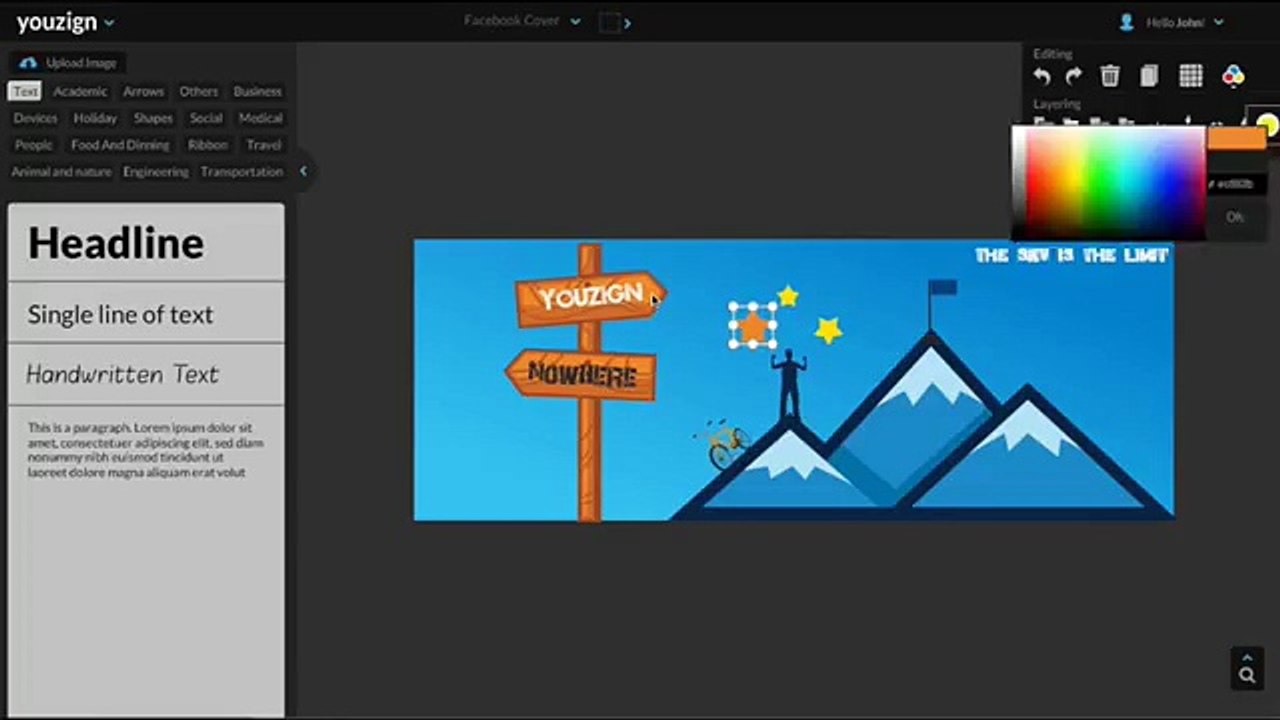Select THE SKY IS THE LIMIT text
The width and height of the screenshot is (1280, 720).
[x=1072, y=255]
